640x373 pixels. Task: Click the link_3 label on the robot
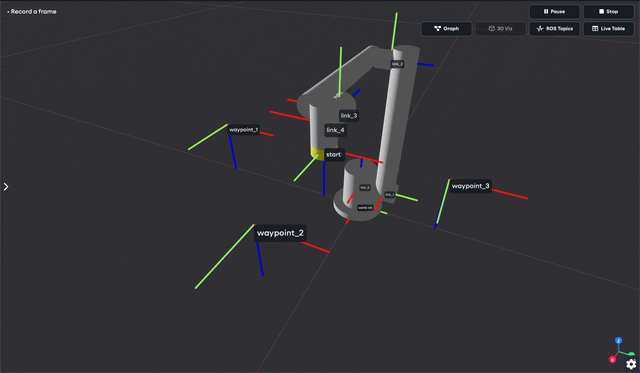349,115
